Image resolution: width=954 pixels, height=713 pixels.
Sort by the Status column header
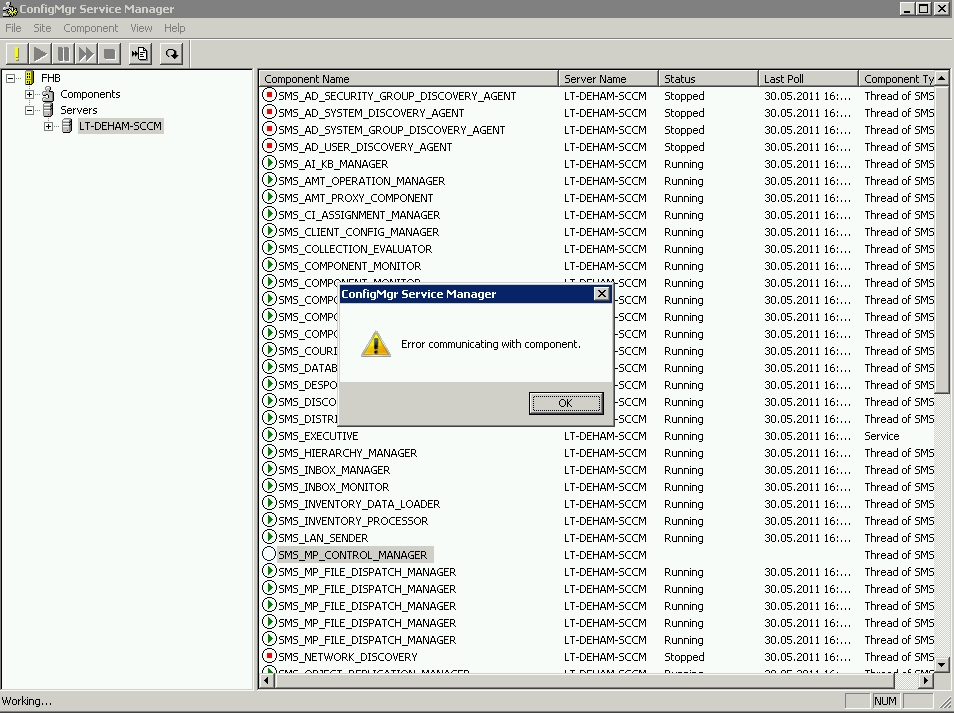[x=709, y=78]
